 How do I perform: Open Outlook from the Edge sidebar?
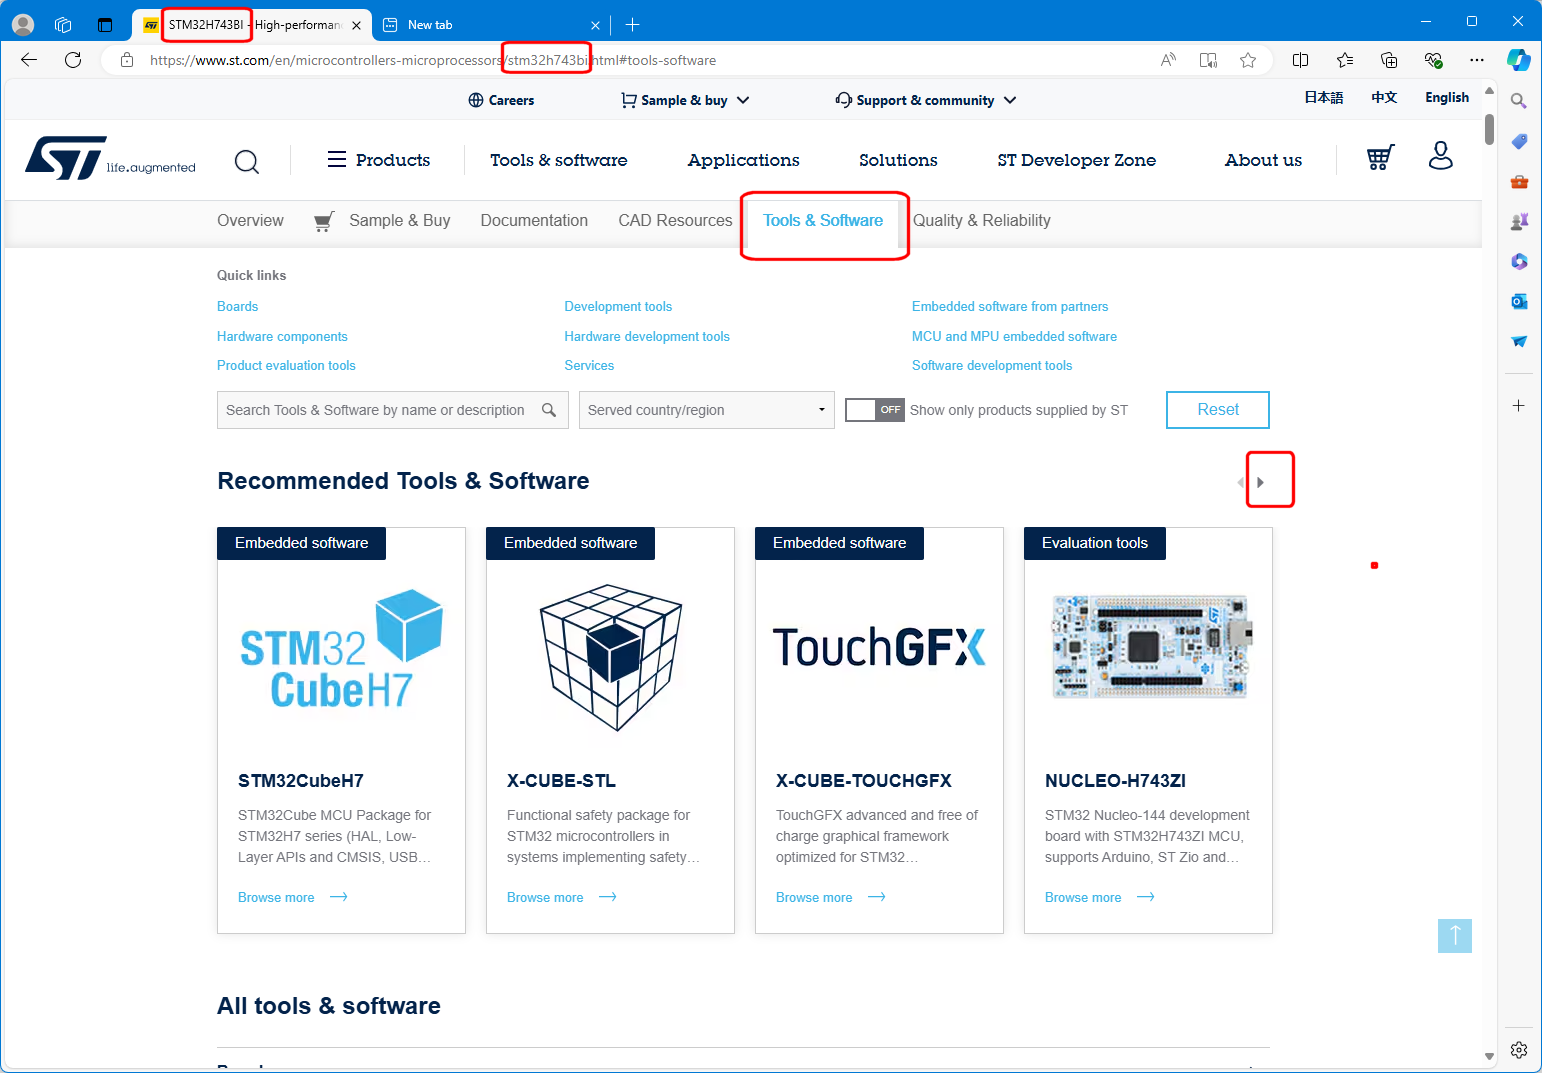(x=1519, y=301)
